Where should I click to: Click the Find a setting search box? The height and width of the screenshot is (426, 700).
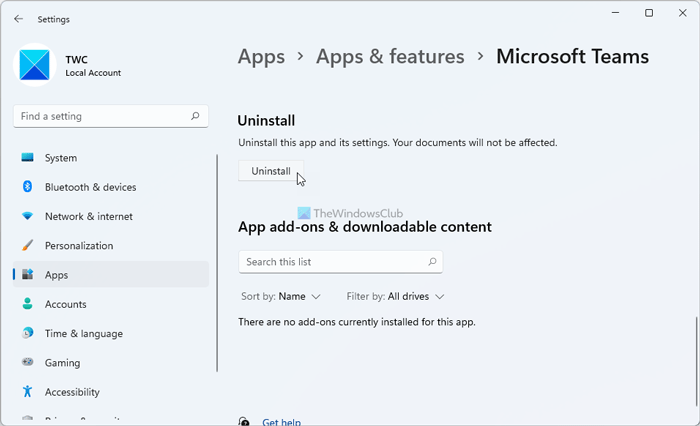pyautogui.click(x=100, y=116)
